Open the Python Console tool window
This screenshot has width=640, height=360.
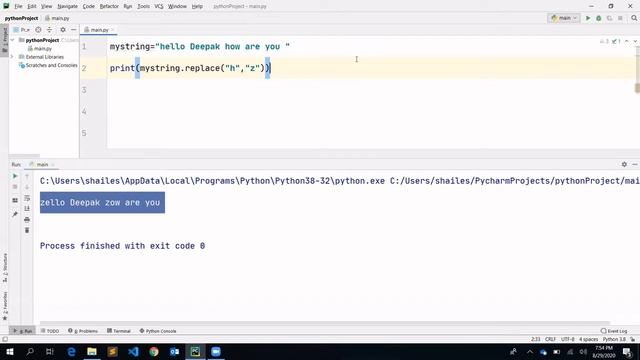[158, 331]
